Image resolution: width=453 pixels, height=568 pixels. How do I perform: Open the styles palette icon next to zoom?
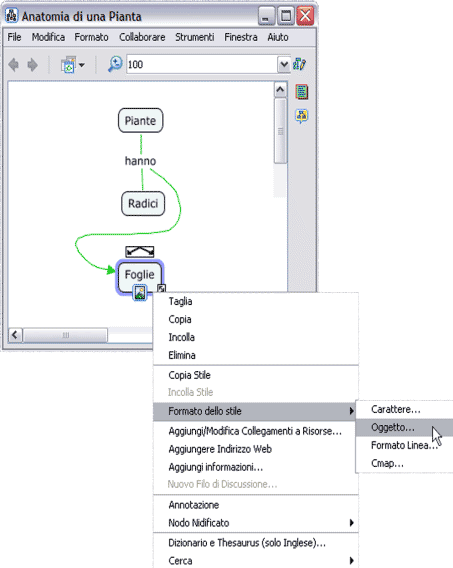(299, 64)
